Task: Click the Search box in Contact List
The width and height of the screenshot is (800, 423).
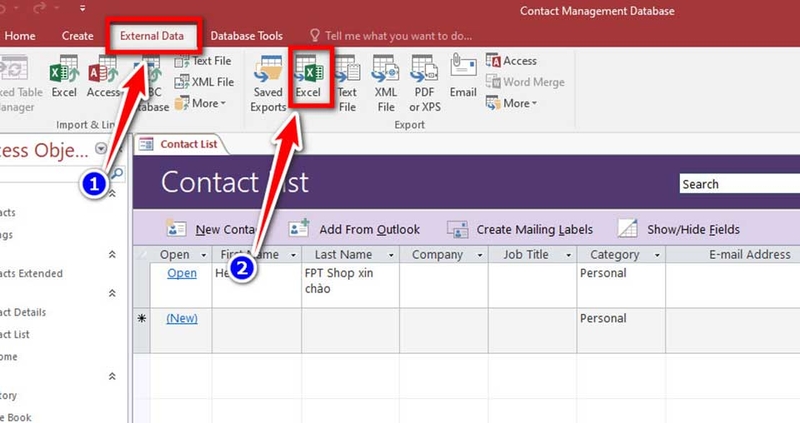Action: (x=739, y=184)
